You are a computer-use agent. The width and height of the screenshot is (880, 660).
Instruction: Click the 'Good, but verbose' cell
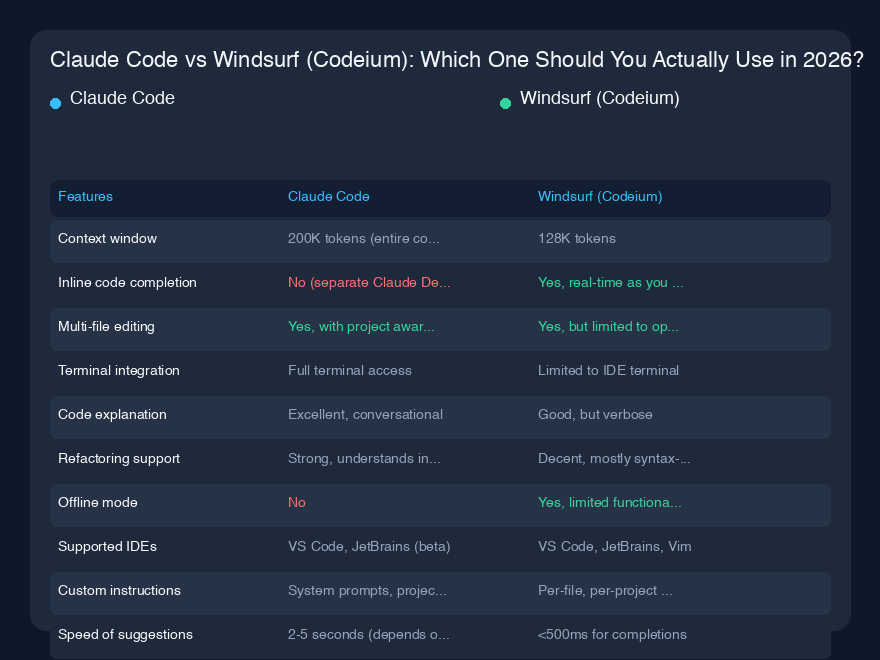click(x=595, y=415)
